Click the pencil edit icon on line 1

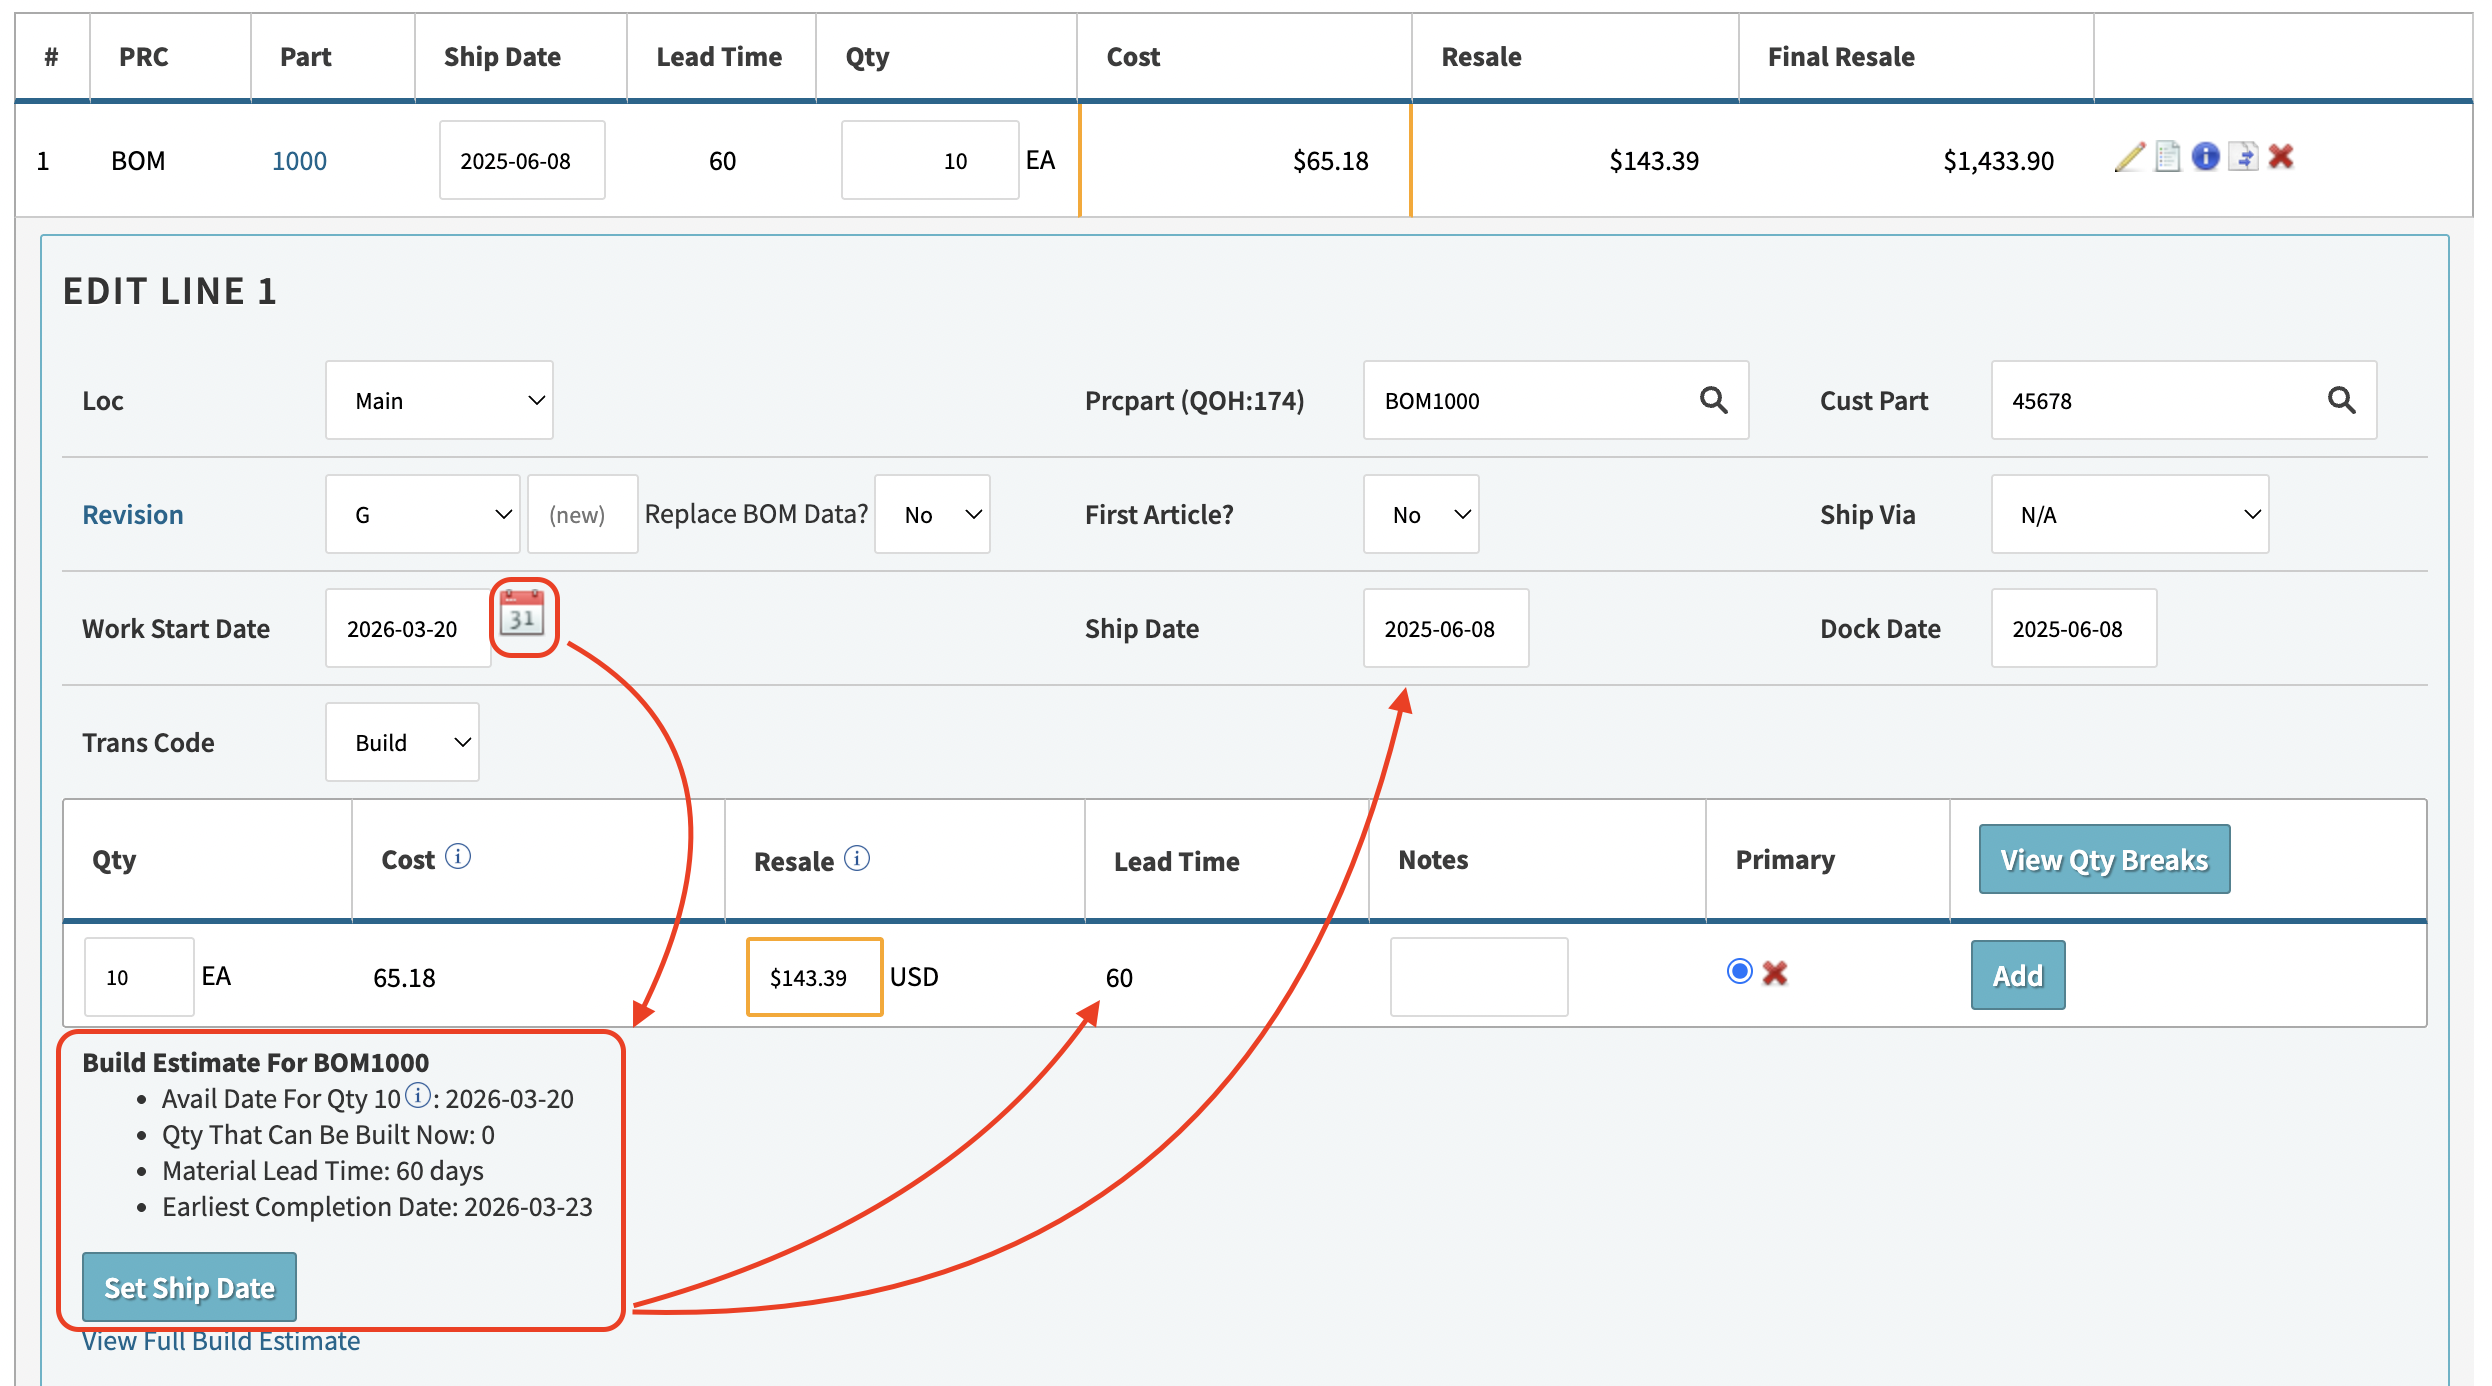point(2130,157)
